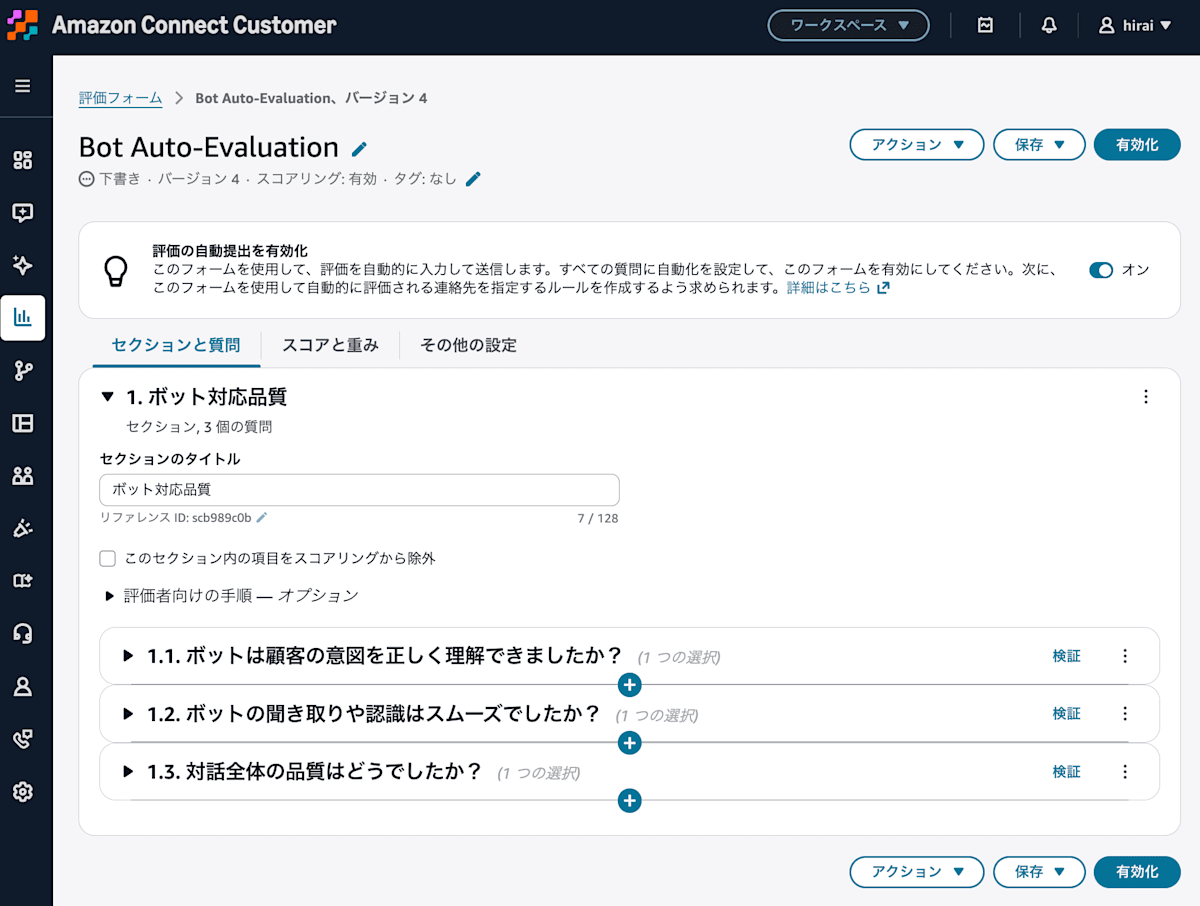1200x906 pixels.
Task: Switch to the スコアと重み tab
Action: click(x=330, y=346)
